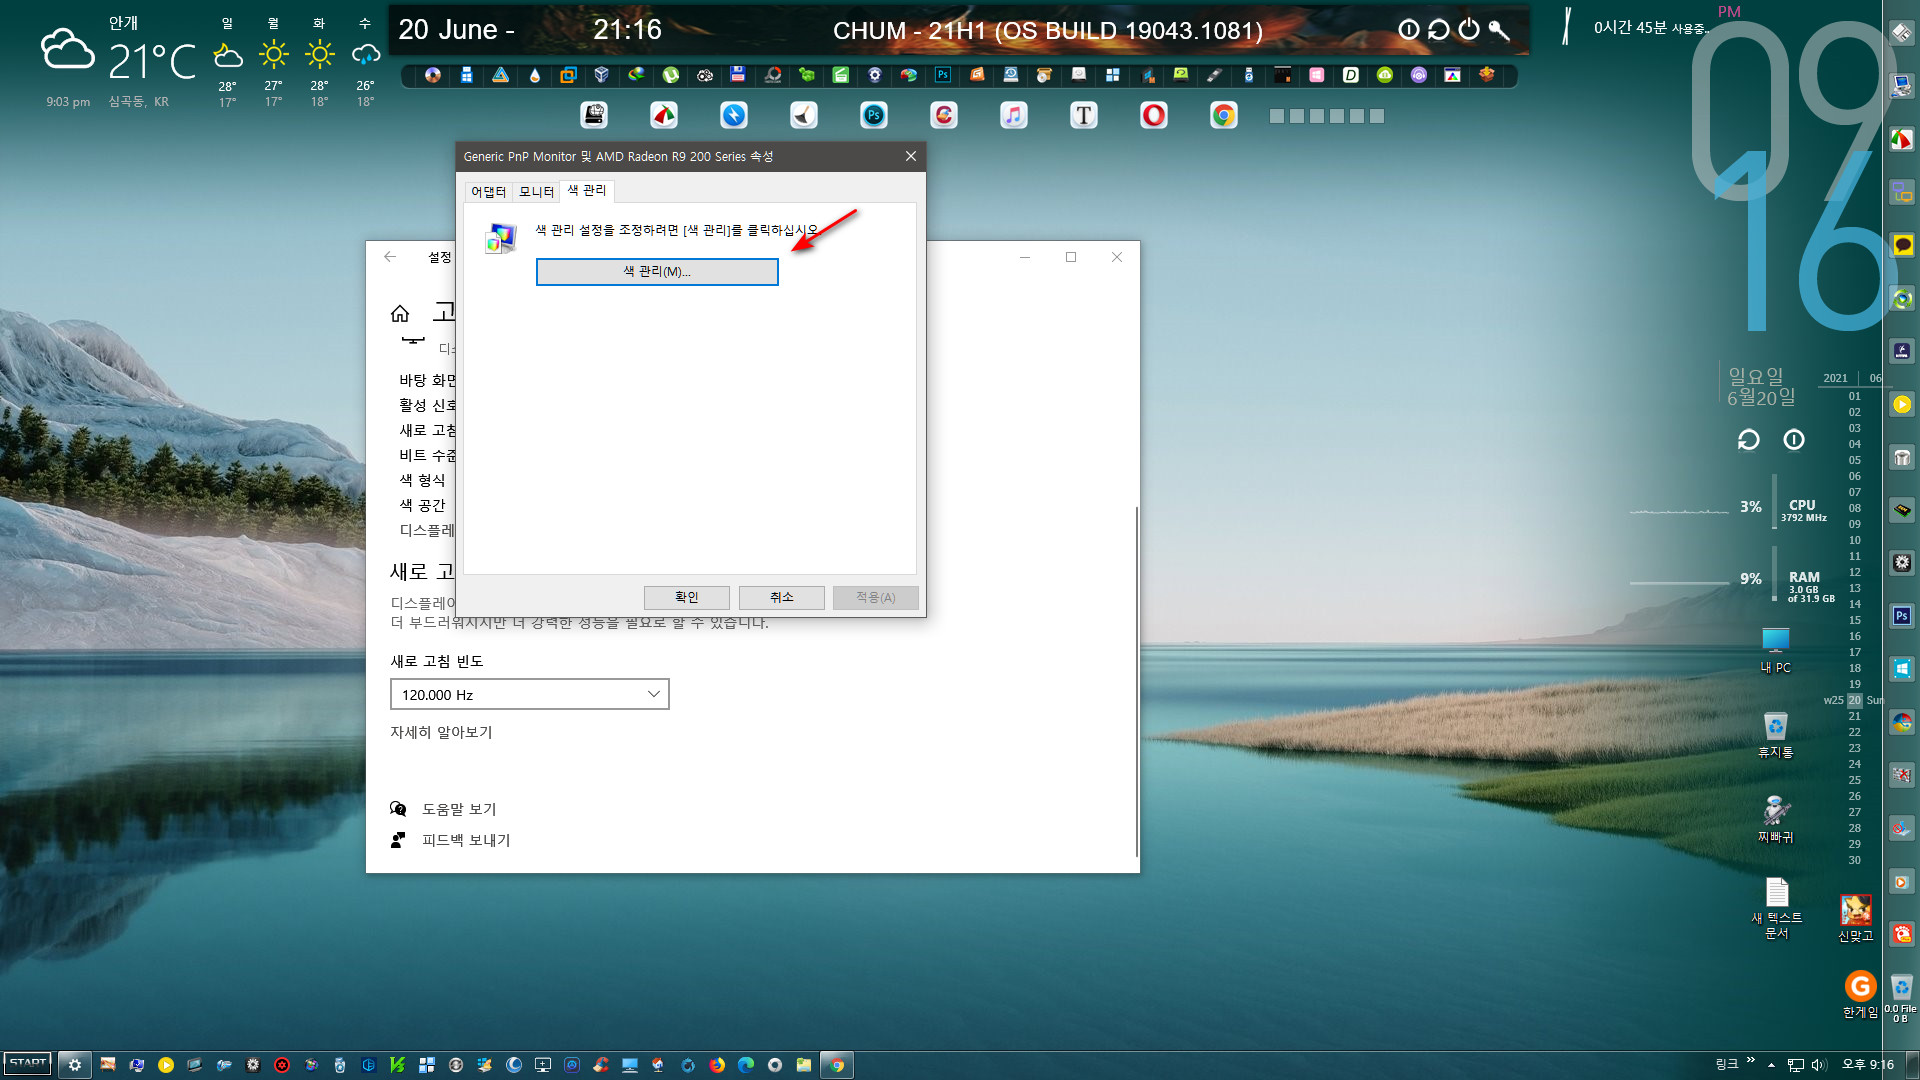Image resolution: width=1920 pixels, height=1080 pixels.
Task: Open the My PC (내 PC) desktop icon
Action: tap(1776, 650)
